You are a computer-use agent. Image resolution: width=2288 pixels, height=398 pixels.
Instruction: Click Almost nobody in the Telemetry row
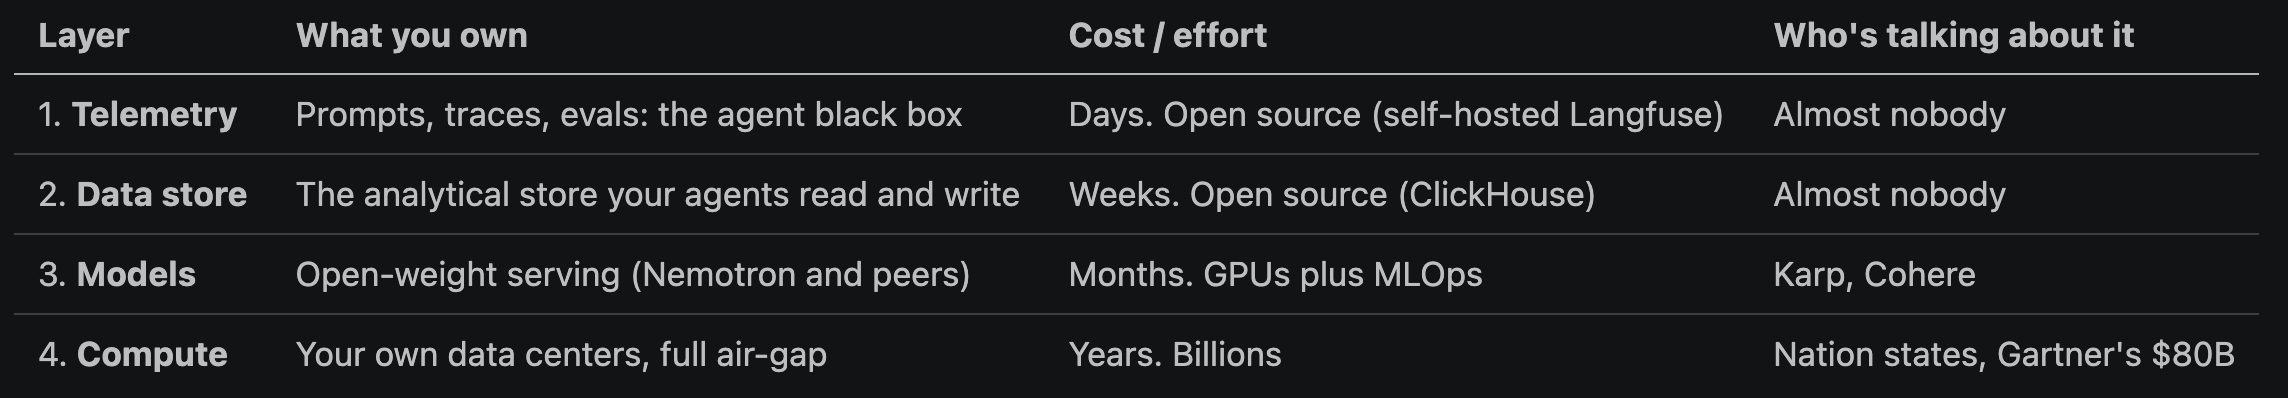[1889, 115]
